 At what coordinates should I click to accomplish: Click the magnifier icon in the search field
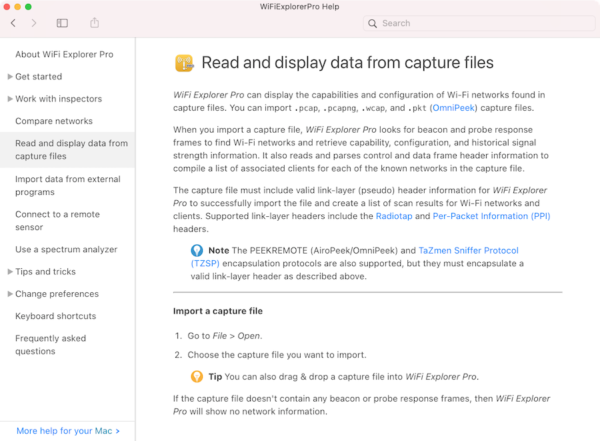pyautogui.click(x=372, y=23)
